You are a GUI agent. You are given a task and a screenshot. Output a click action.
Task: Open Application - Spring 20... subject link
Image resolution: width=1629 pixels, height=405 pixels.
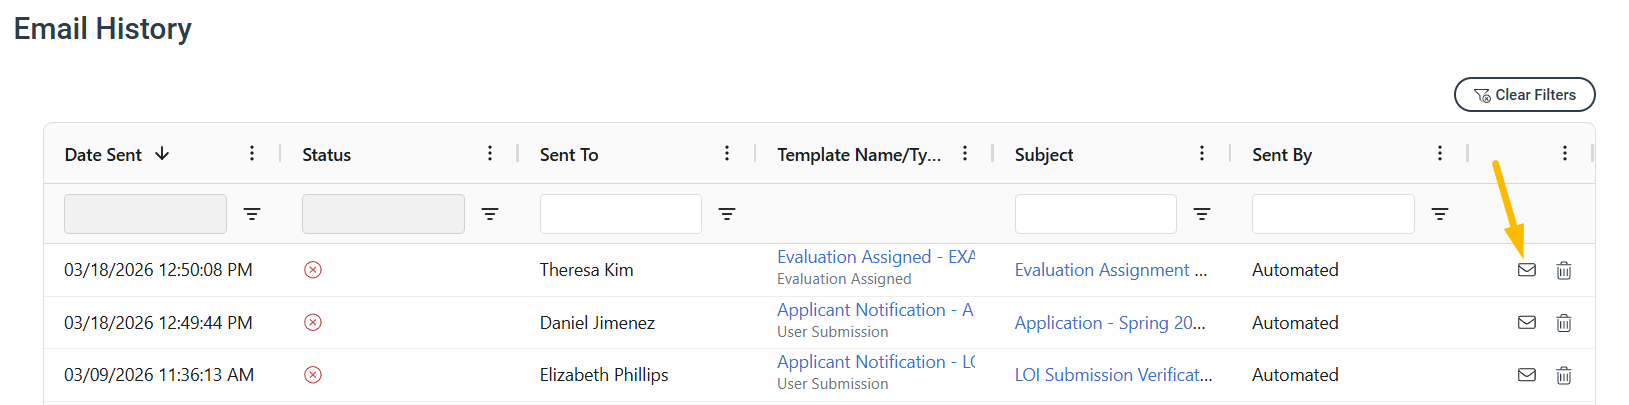(1110, 323)
